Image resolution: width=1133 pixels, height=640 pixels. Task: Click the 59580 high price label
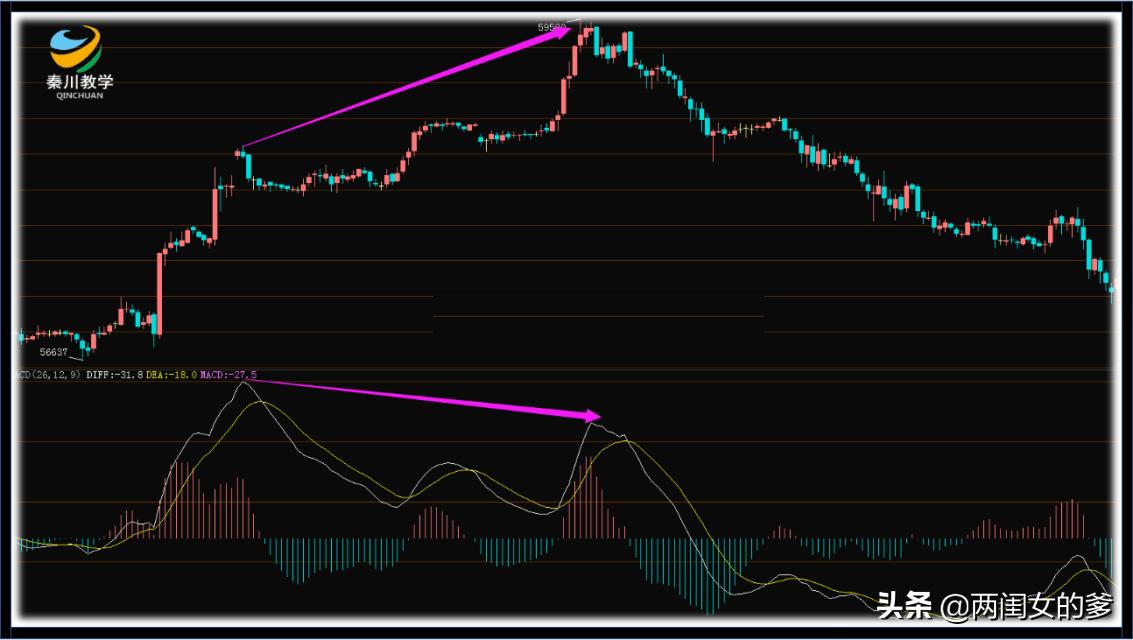[551, 27]
